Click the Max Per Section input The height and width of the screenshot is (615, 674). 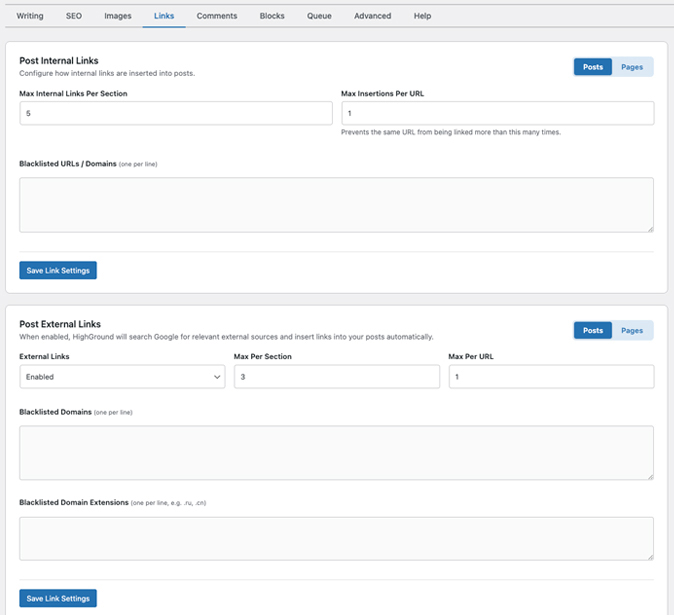coord(337,376)
